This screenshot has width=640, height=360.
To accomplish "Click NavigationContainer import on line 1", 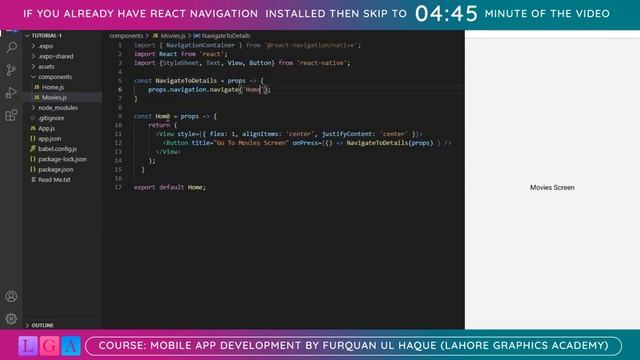I will (x=200, y=45).
